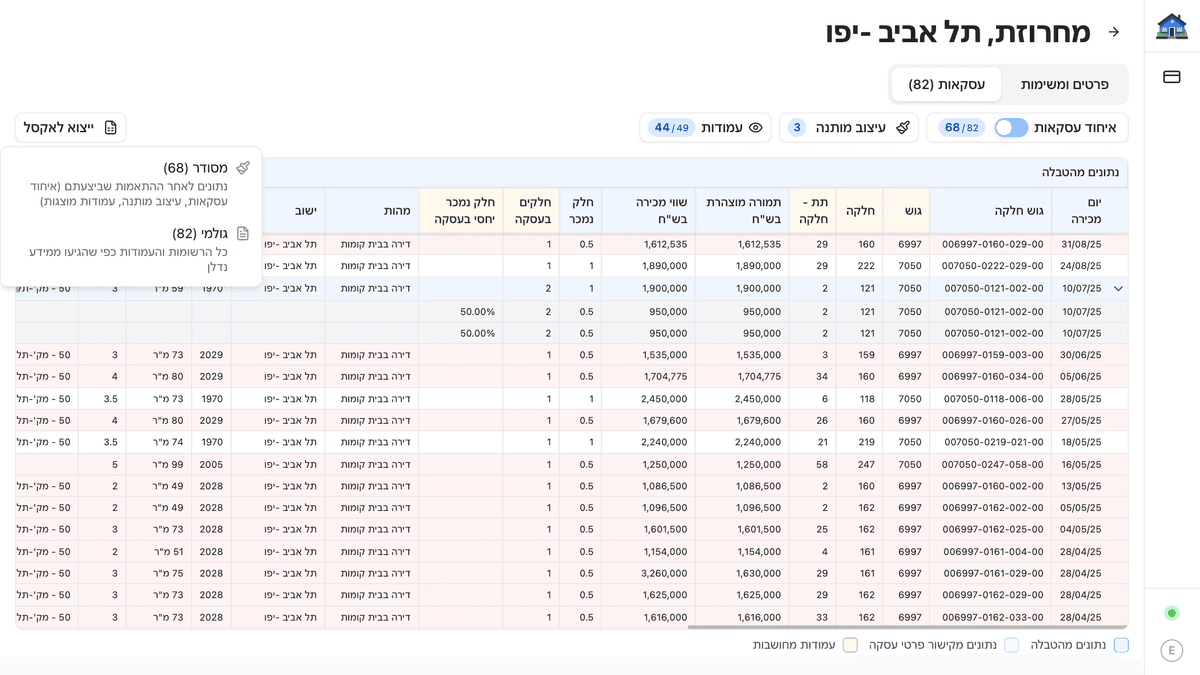Click the house logo icon top right
The image size is (1200, 675).
pyautogui.click(x=1171, y=27)
